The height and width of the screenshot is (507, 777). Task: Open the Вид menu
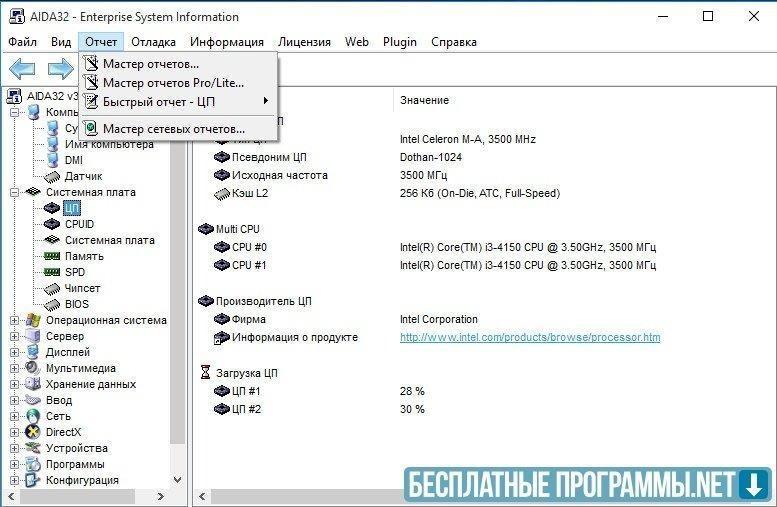[x=61, y=42]
